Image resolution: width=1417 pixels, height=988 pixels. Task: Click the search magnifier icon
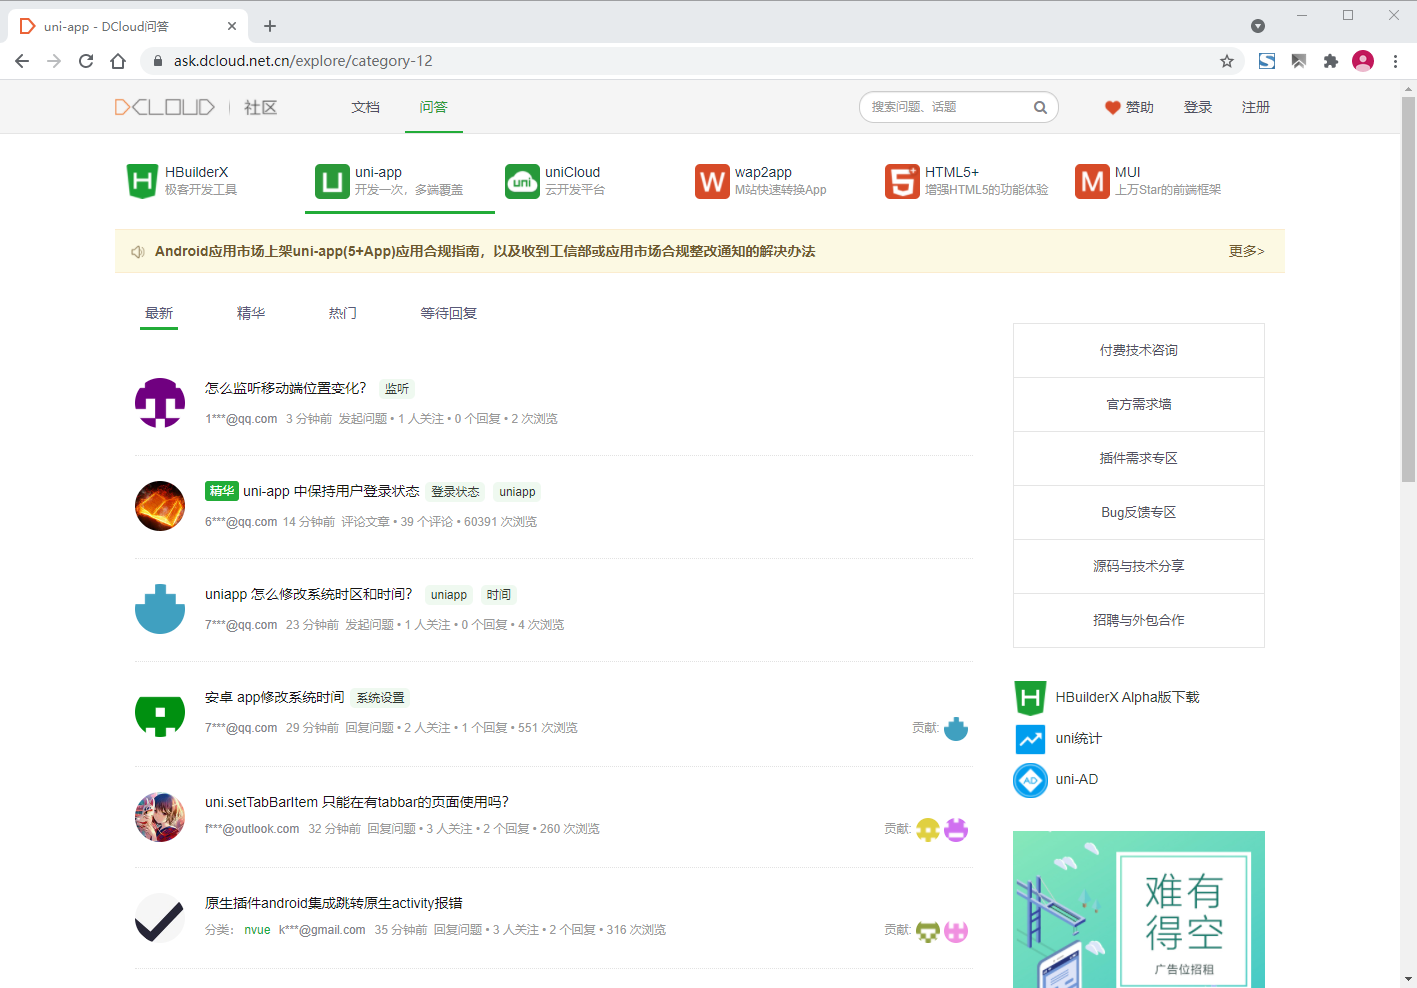point(1040,107)
